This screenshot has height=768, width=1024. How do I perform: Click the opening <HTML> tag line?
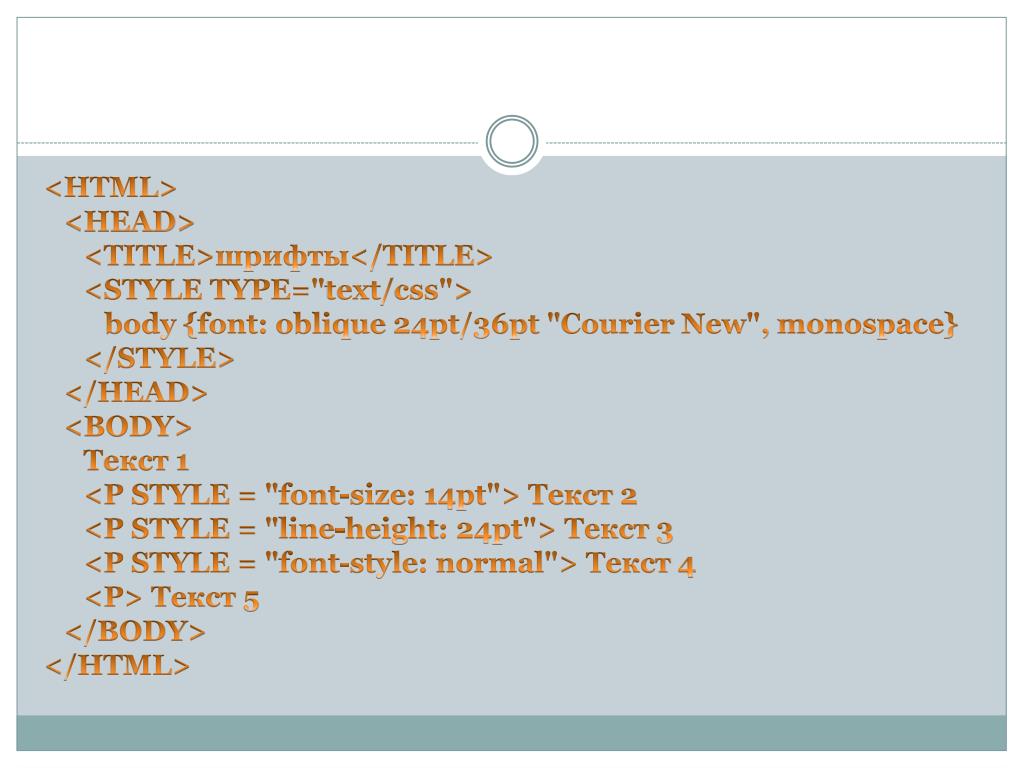coord(111,187)
